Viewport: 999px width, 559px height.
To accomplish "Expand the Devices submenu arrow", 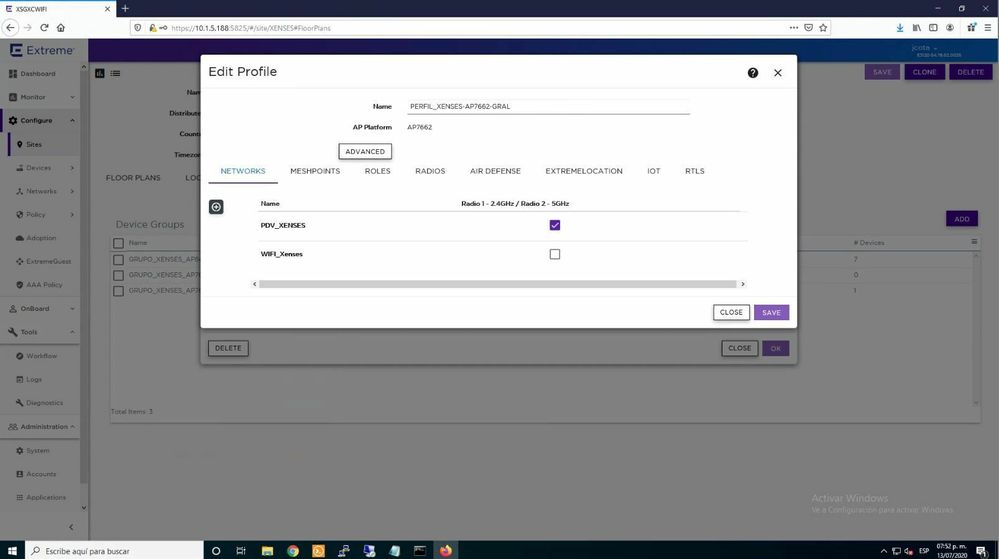I will [x=72, y=168].
